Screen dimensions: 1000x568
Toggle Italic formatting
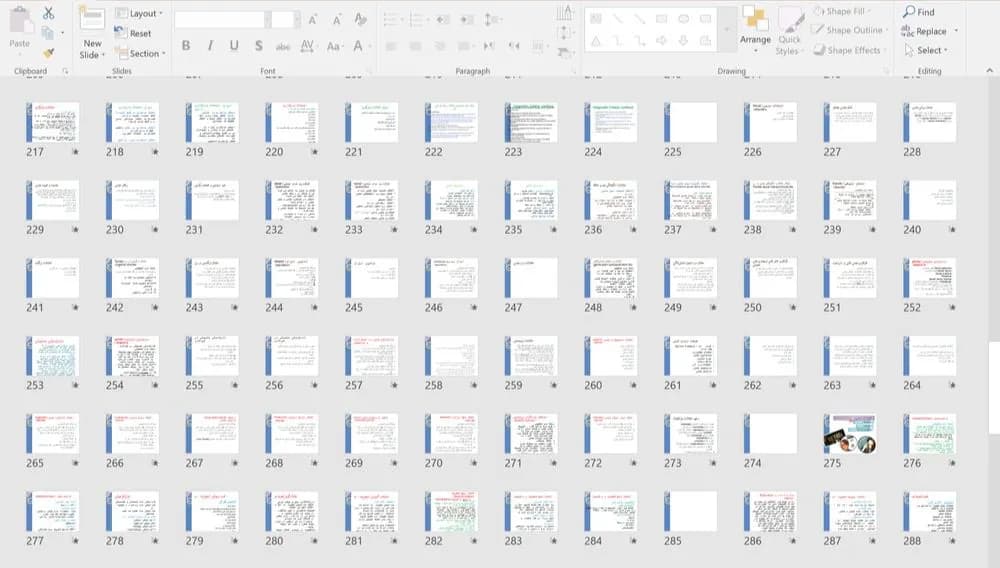coord(210,46)
